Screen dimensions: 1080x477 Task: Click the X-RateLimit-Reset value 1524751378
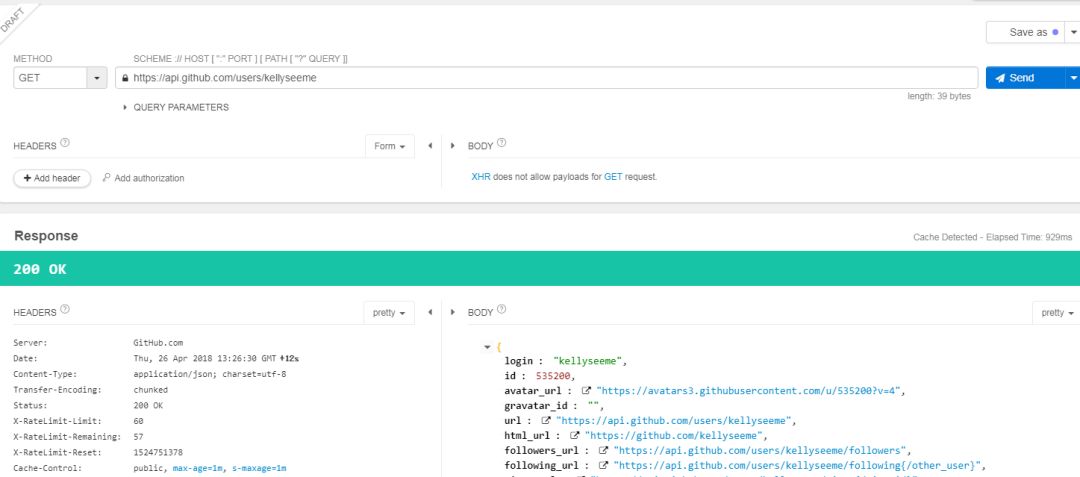158,452
